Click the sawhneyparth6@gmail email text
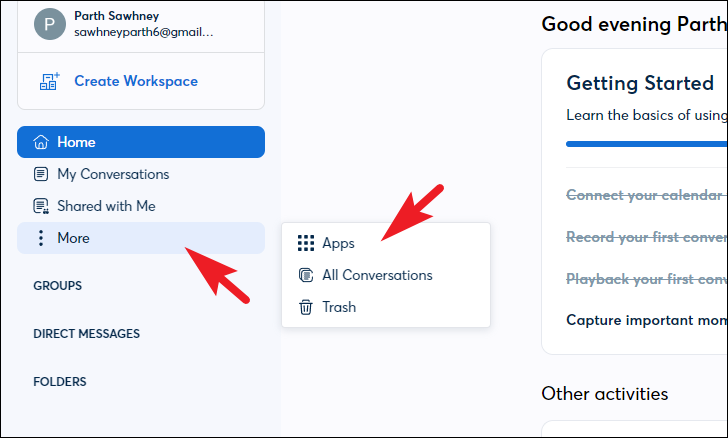The height and width of the screenshot is (438, 728). [x=143, y=32]
